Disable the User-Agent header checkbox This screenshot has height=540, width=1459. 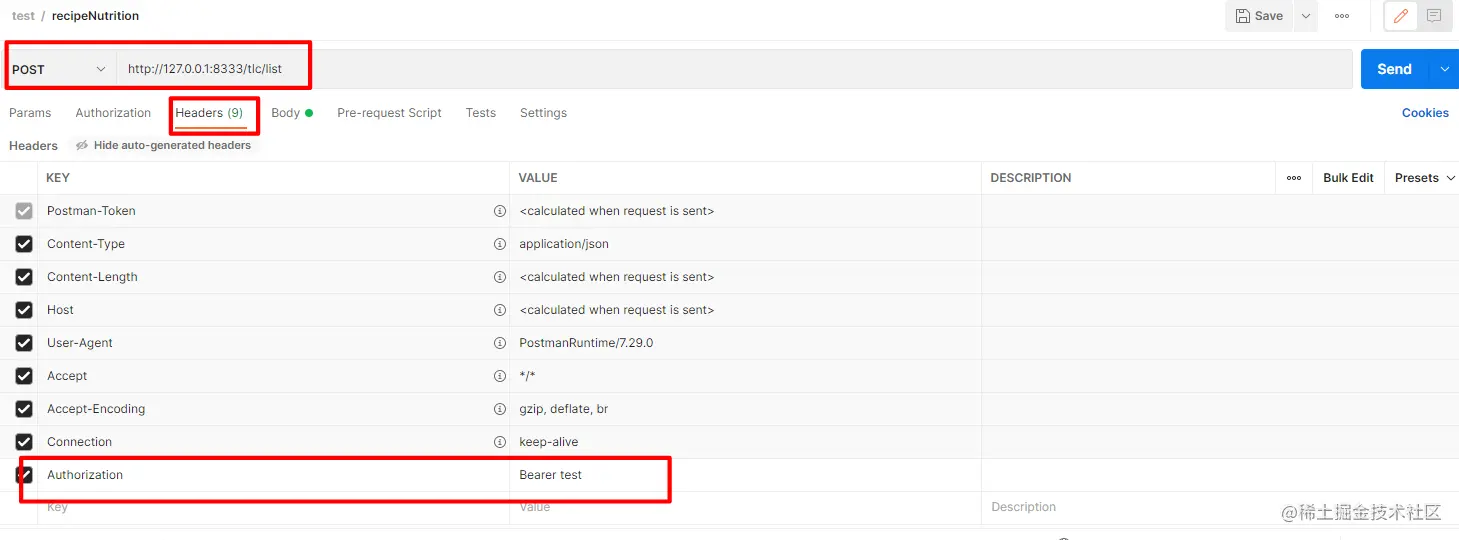coord(24,343)
